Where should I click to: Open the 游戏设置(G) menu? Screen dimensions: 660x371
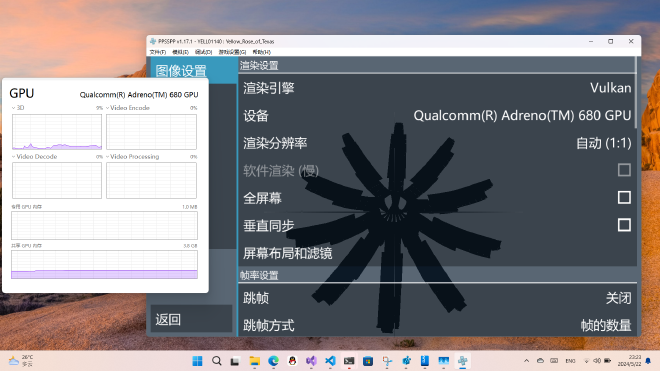232,52
